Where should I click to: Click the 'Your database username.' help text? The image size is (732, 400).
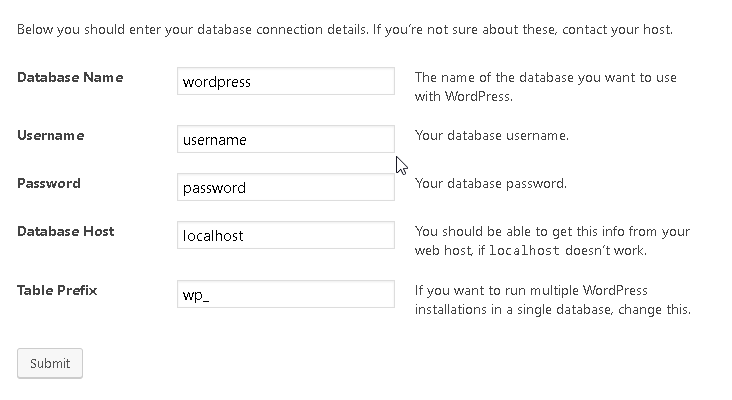[492, 135]
